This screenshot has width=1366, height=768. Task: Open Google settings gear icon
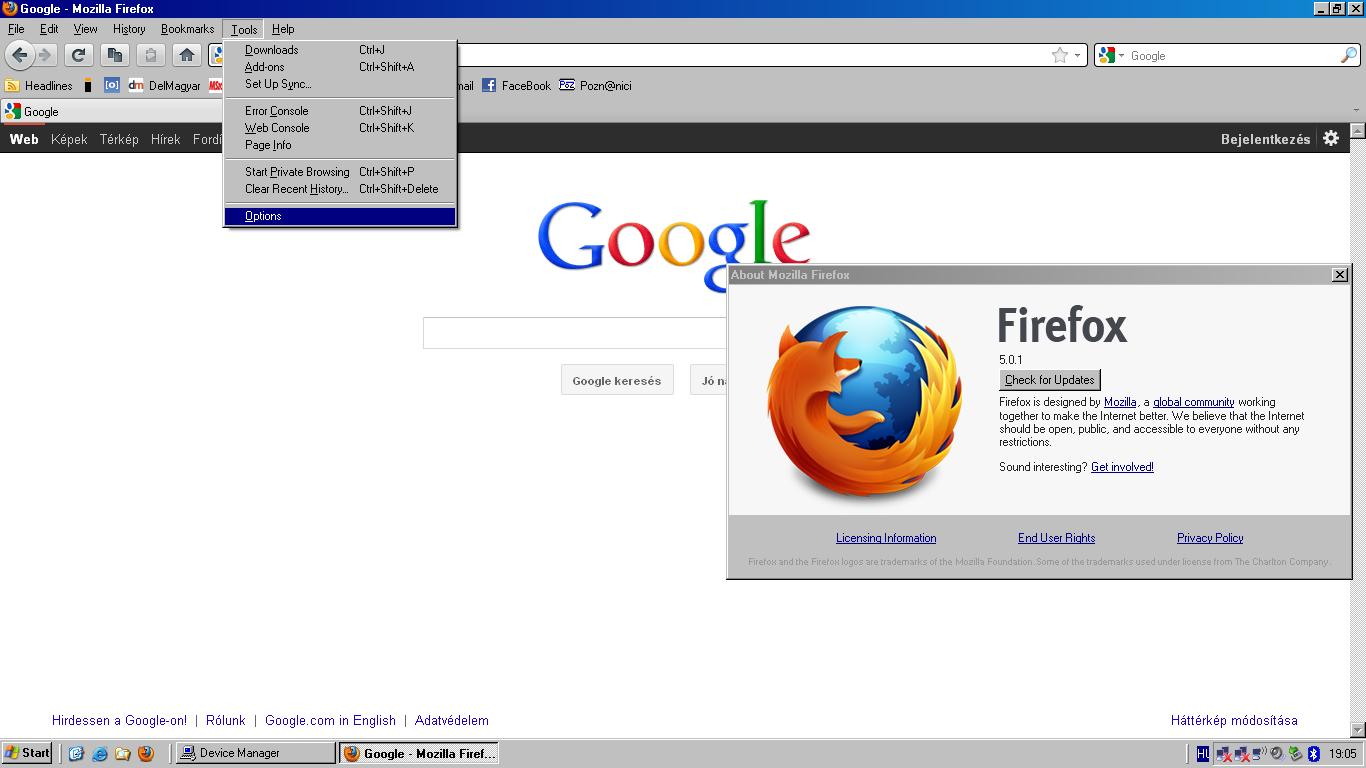point(1331,139)
